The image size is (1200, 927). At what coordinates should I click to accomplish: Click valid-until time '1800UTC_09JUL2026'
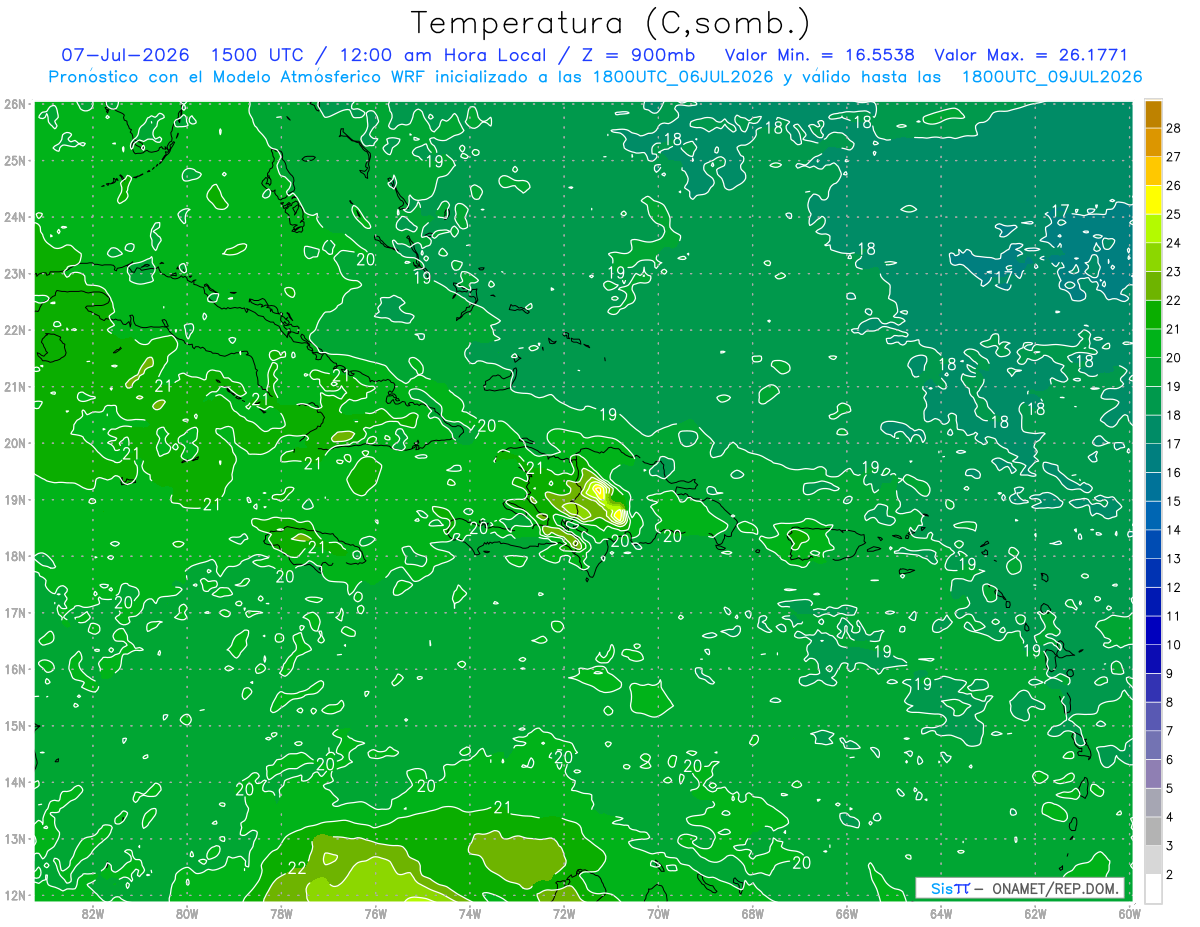pyautogui.click(x=1052, y=77)
